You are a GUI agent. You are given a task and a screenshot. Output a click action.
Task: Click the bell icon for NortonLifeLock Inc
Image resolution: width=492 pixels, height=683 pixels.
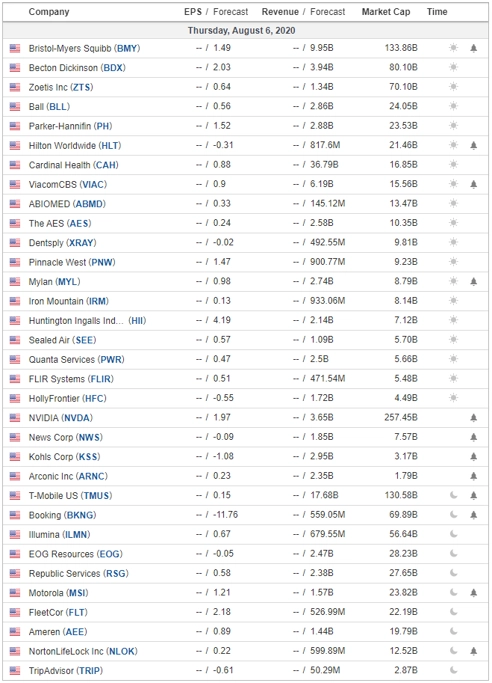474,651
